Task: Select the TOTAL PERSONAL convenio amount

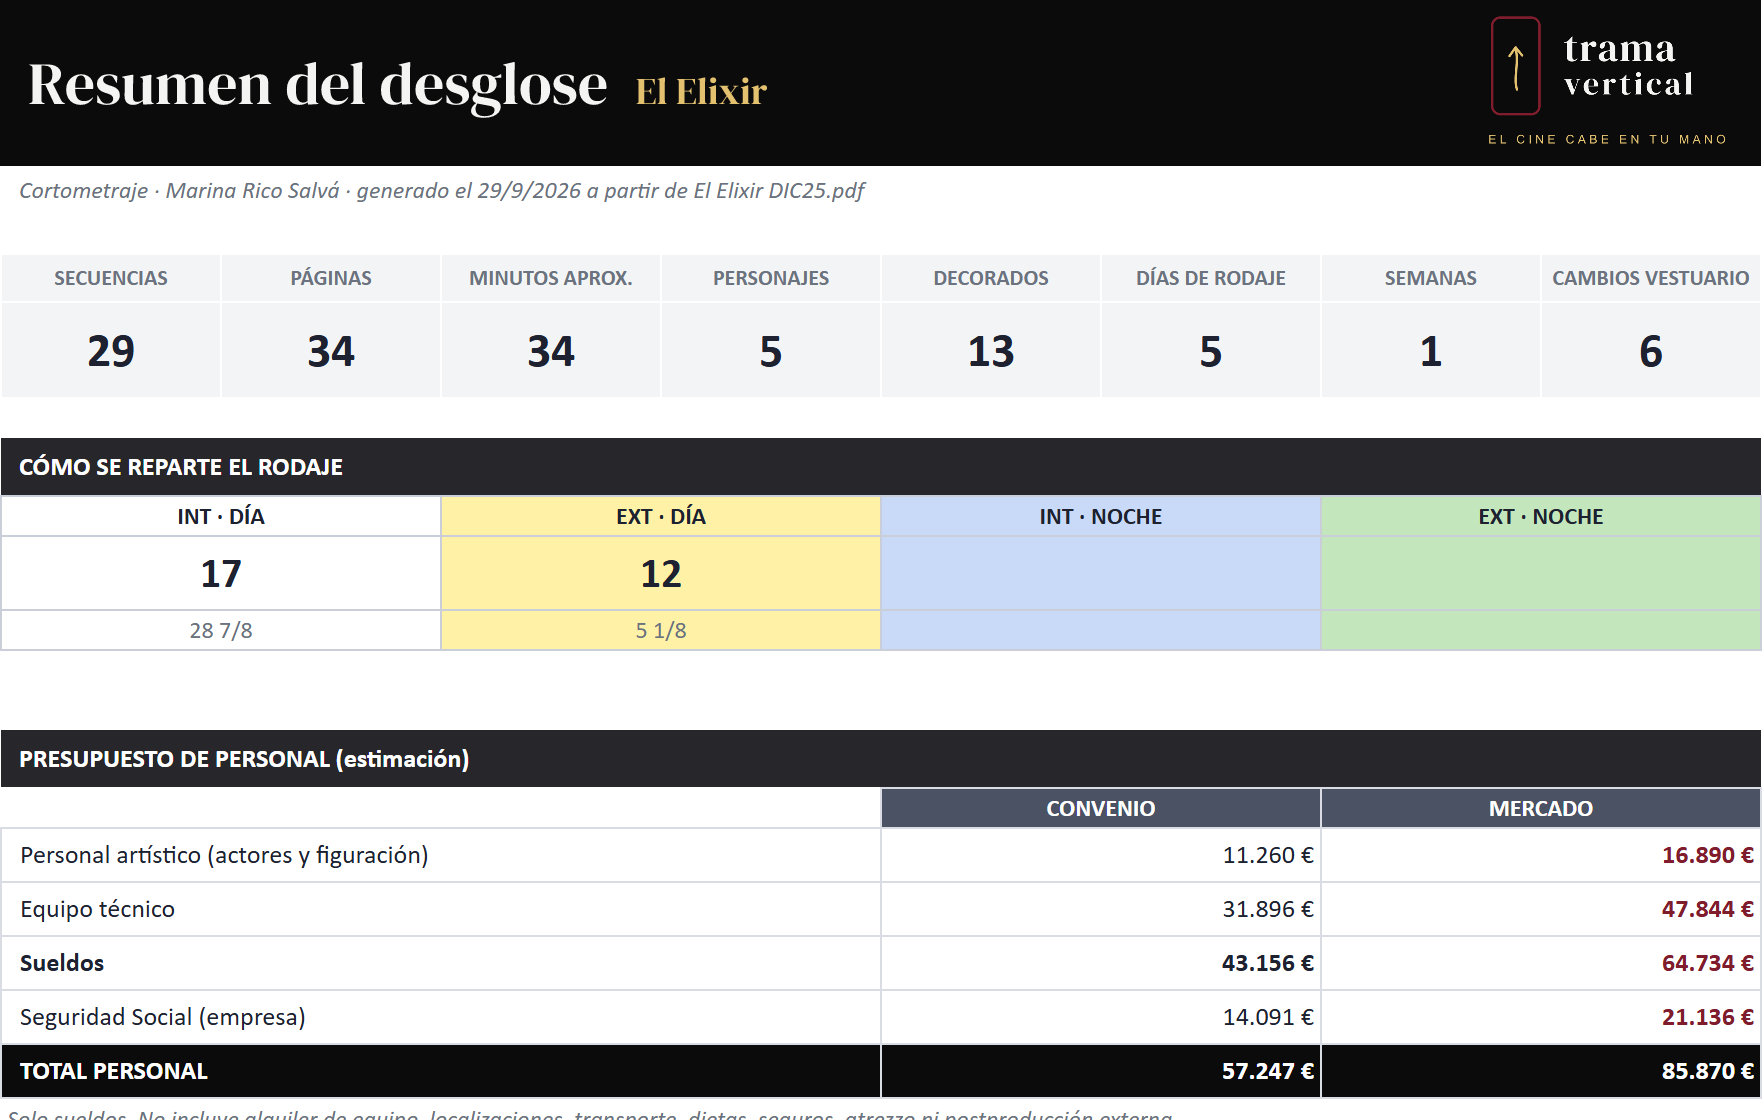Action: [1267, 1071]
